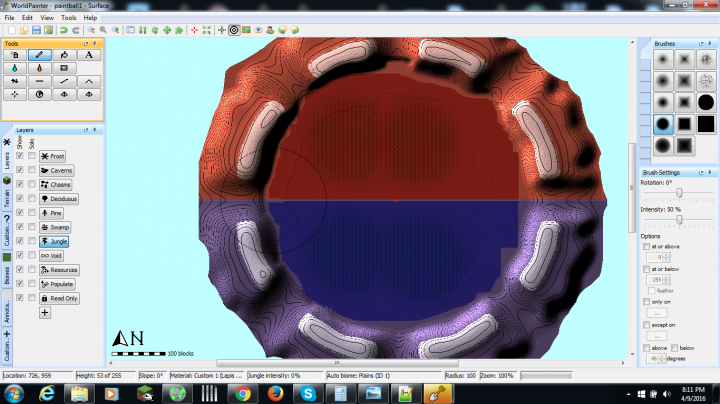Open the View menu
The width and height of the screenshot is (720, 404).
(x=46, y=18)
